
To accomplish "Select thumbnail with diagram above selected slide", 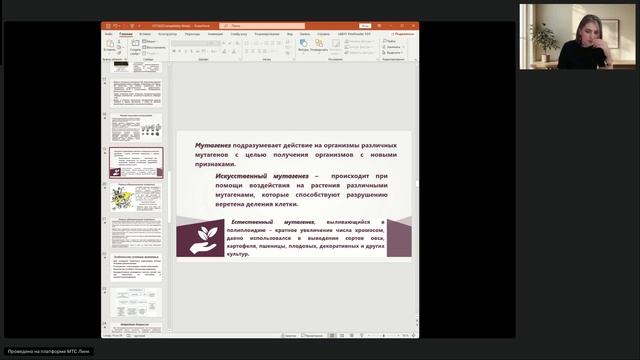I will [136, 128].
